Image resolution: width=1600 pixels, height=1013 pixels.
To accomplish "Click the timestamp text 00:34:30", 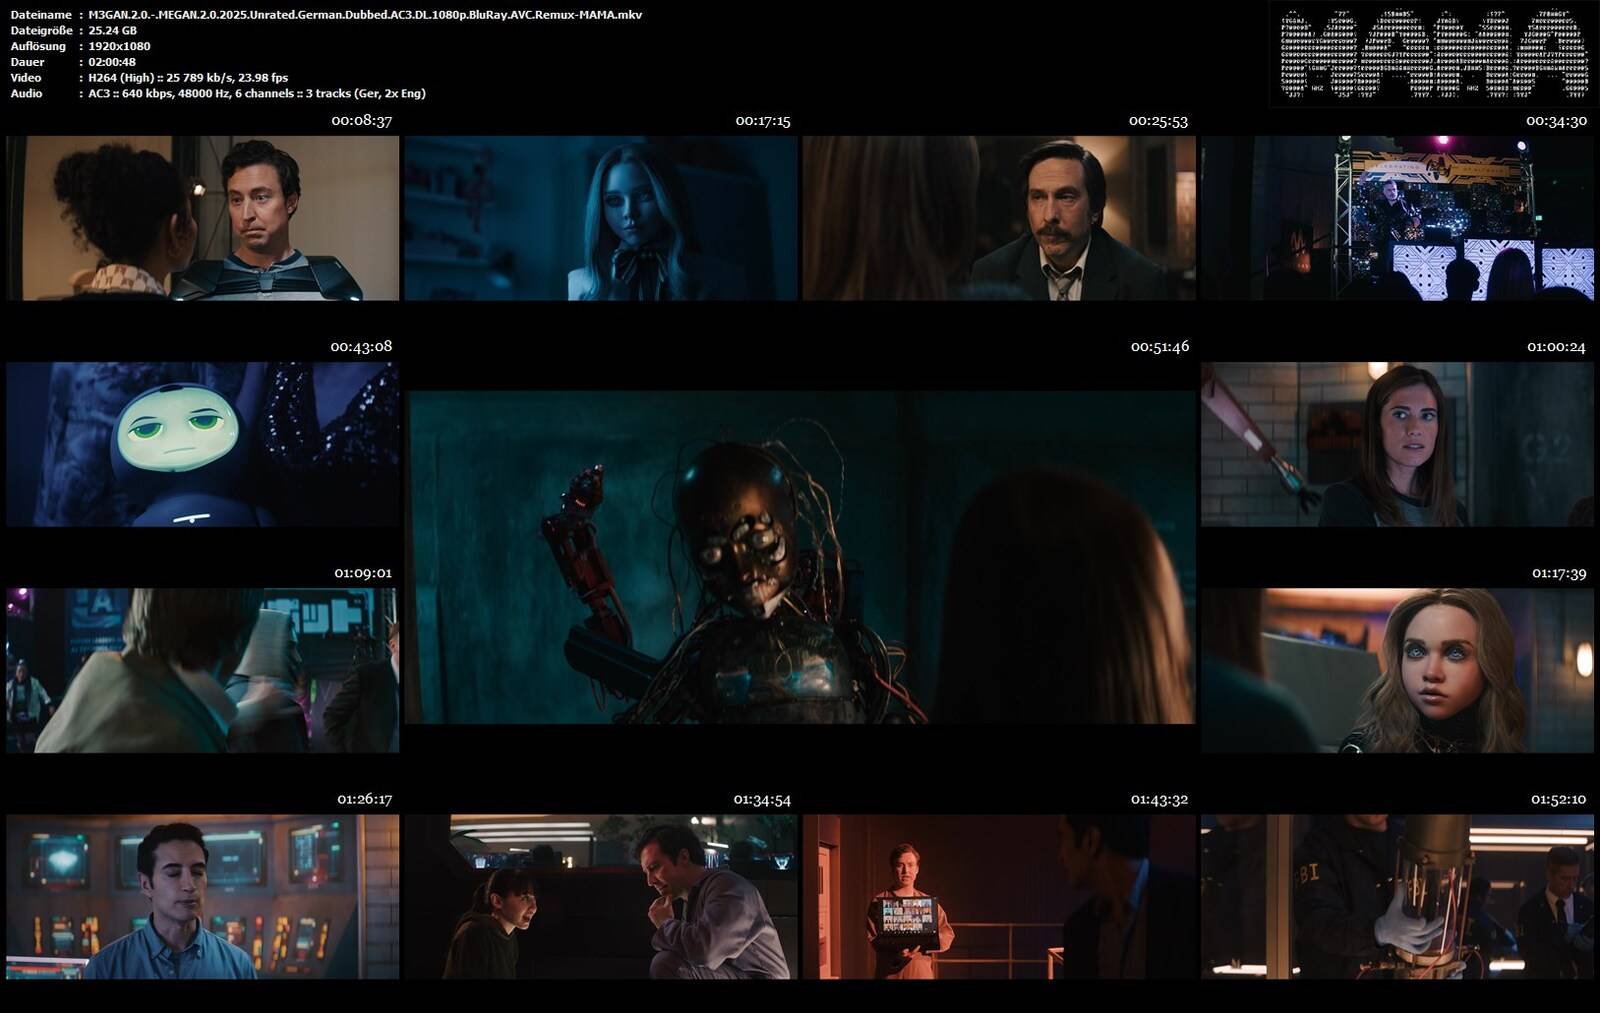I will point(1556,120).
